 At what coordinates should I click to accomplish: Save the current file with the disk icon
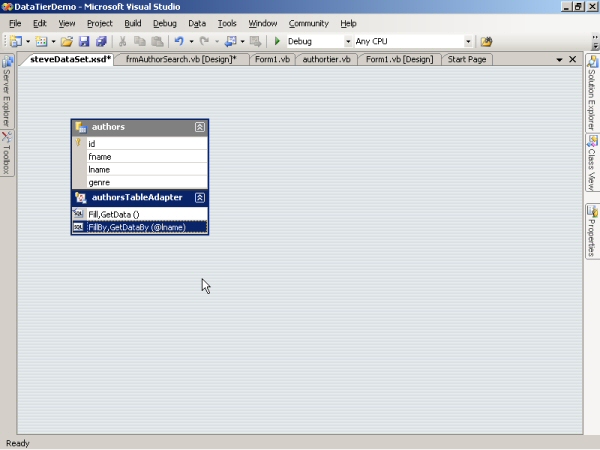click(x=84, y=41)
